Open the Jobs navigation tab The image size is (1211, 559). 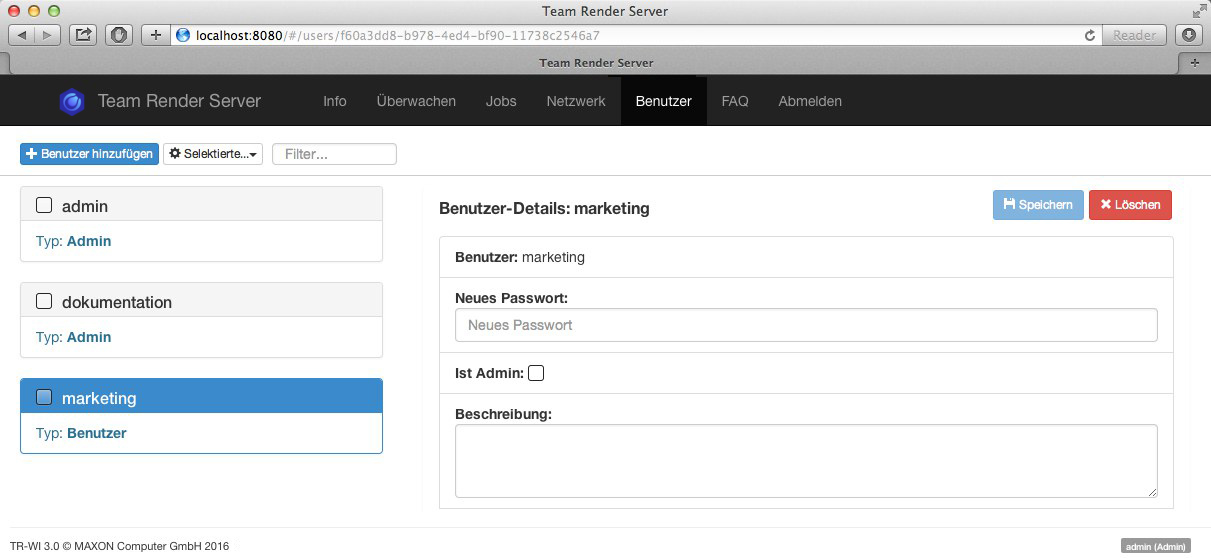[501, 101]
